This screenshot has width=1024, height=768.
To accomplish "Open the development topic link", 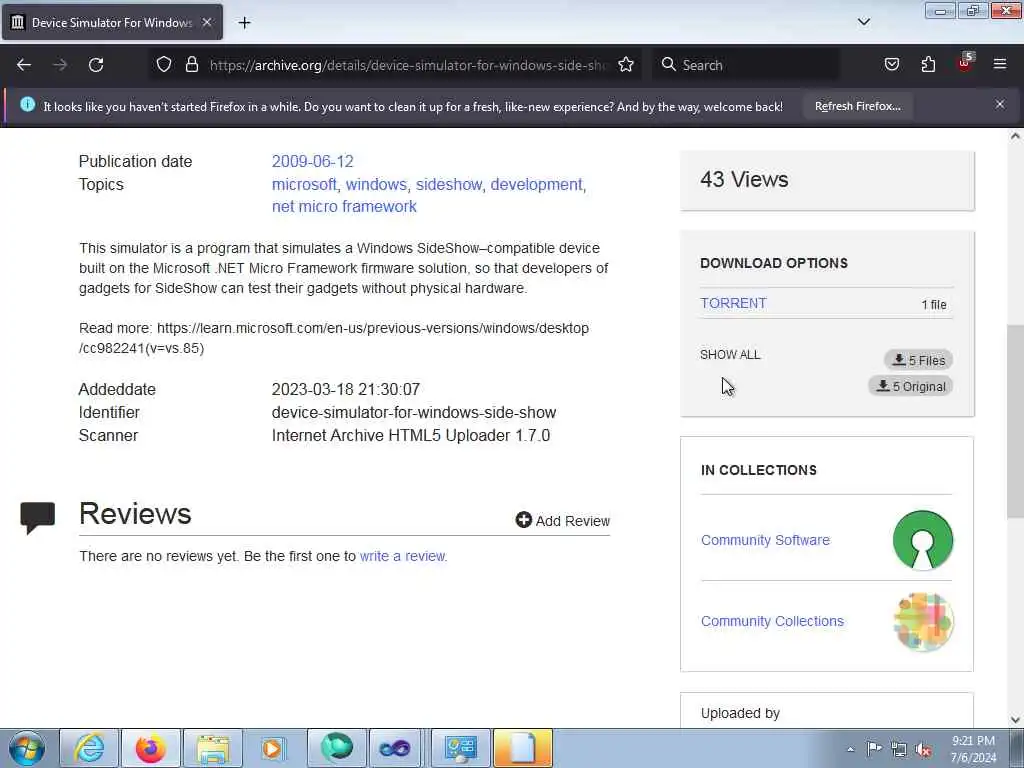I will [x=536, y=184].
